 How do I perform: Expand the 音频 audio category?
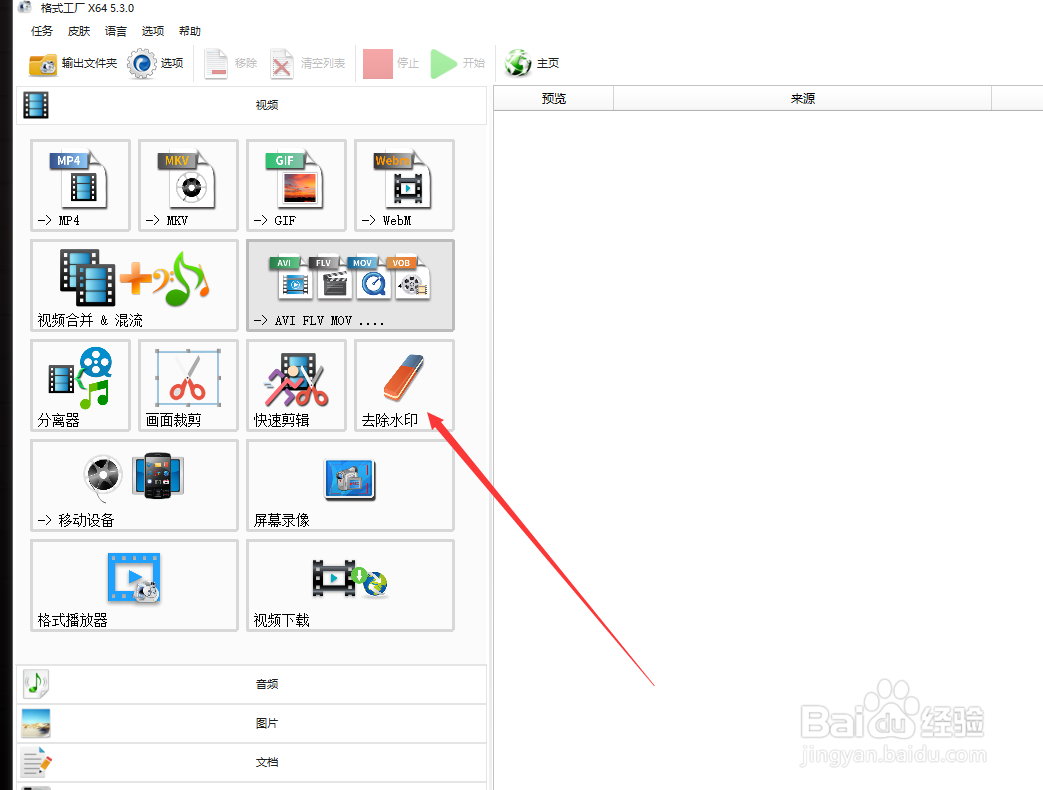tap(251, 684)
